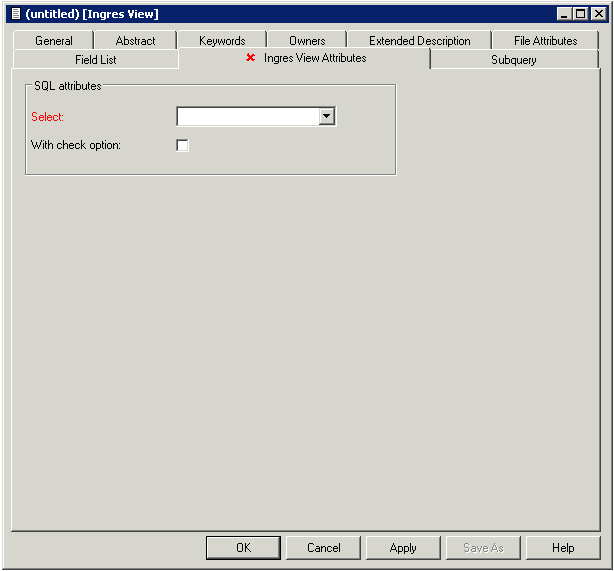This screenshot has width=614, height=571.
Task: Switch to the General tab
Action: coord(54,41)
